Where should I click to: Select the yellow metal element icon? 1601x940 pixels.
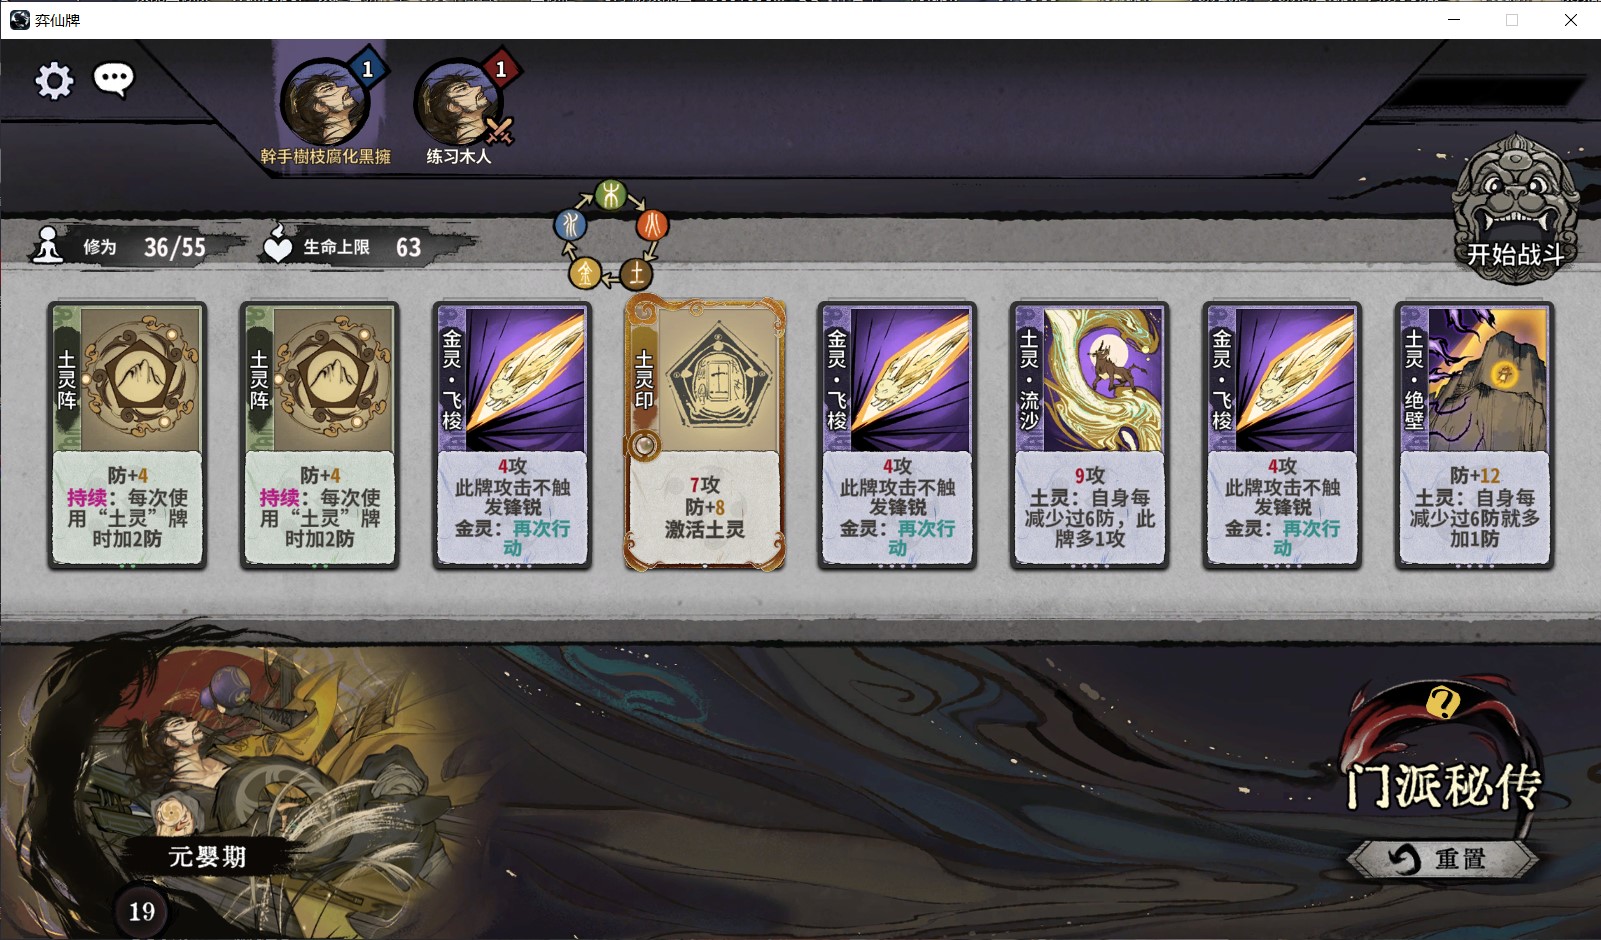pyautogui.click(x=585, y=272)
